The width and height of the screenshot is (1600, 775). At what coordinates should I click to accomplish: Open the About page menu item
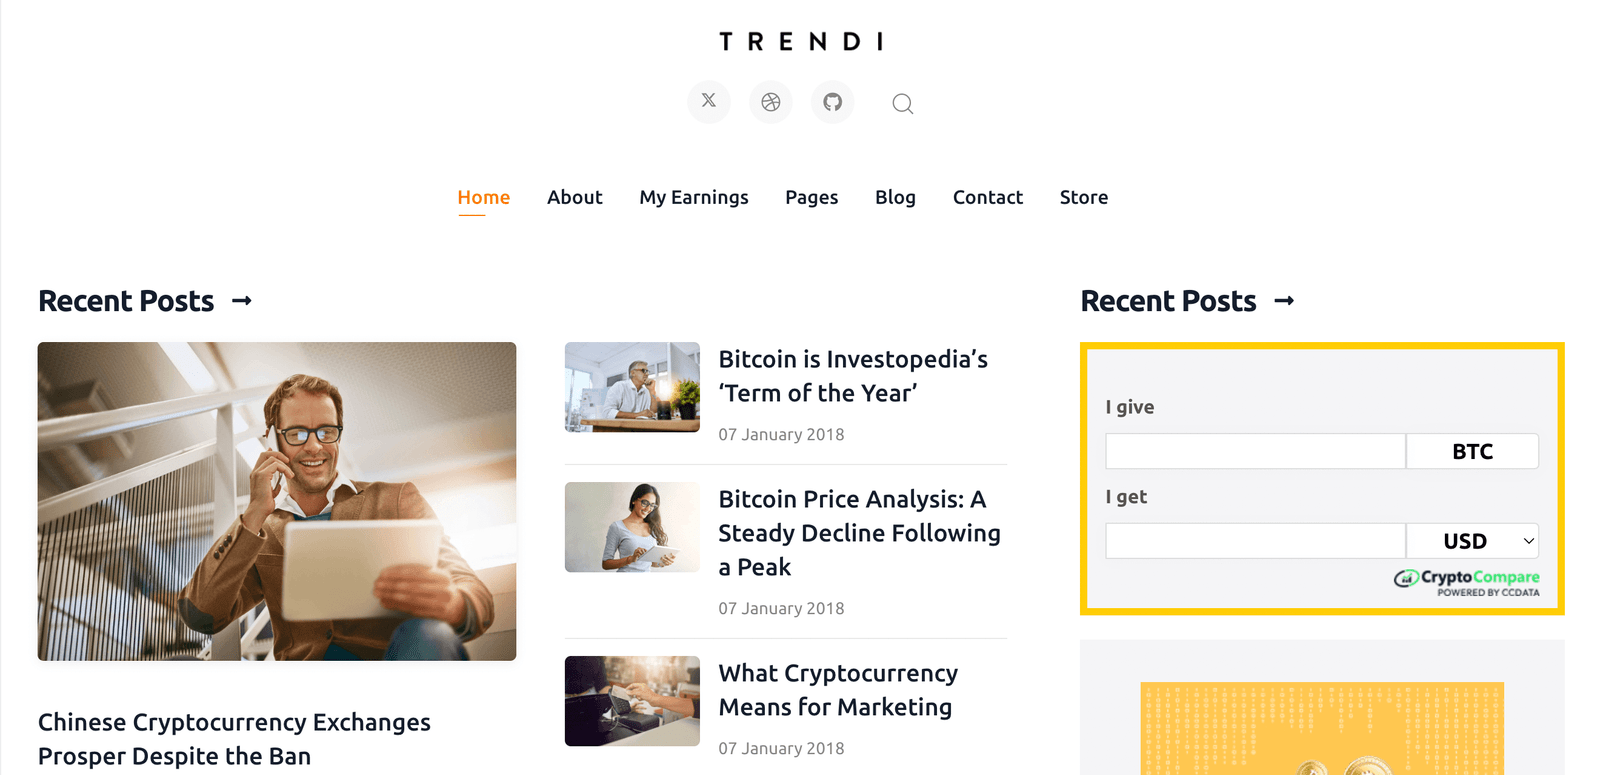point(575,197)
